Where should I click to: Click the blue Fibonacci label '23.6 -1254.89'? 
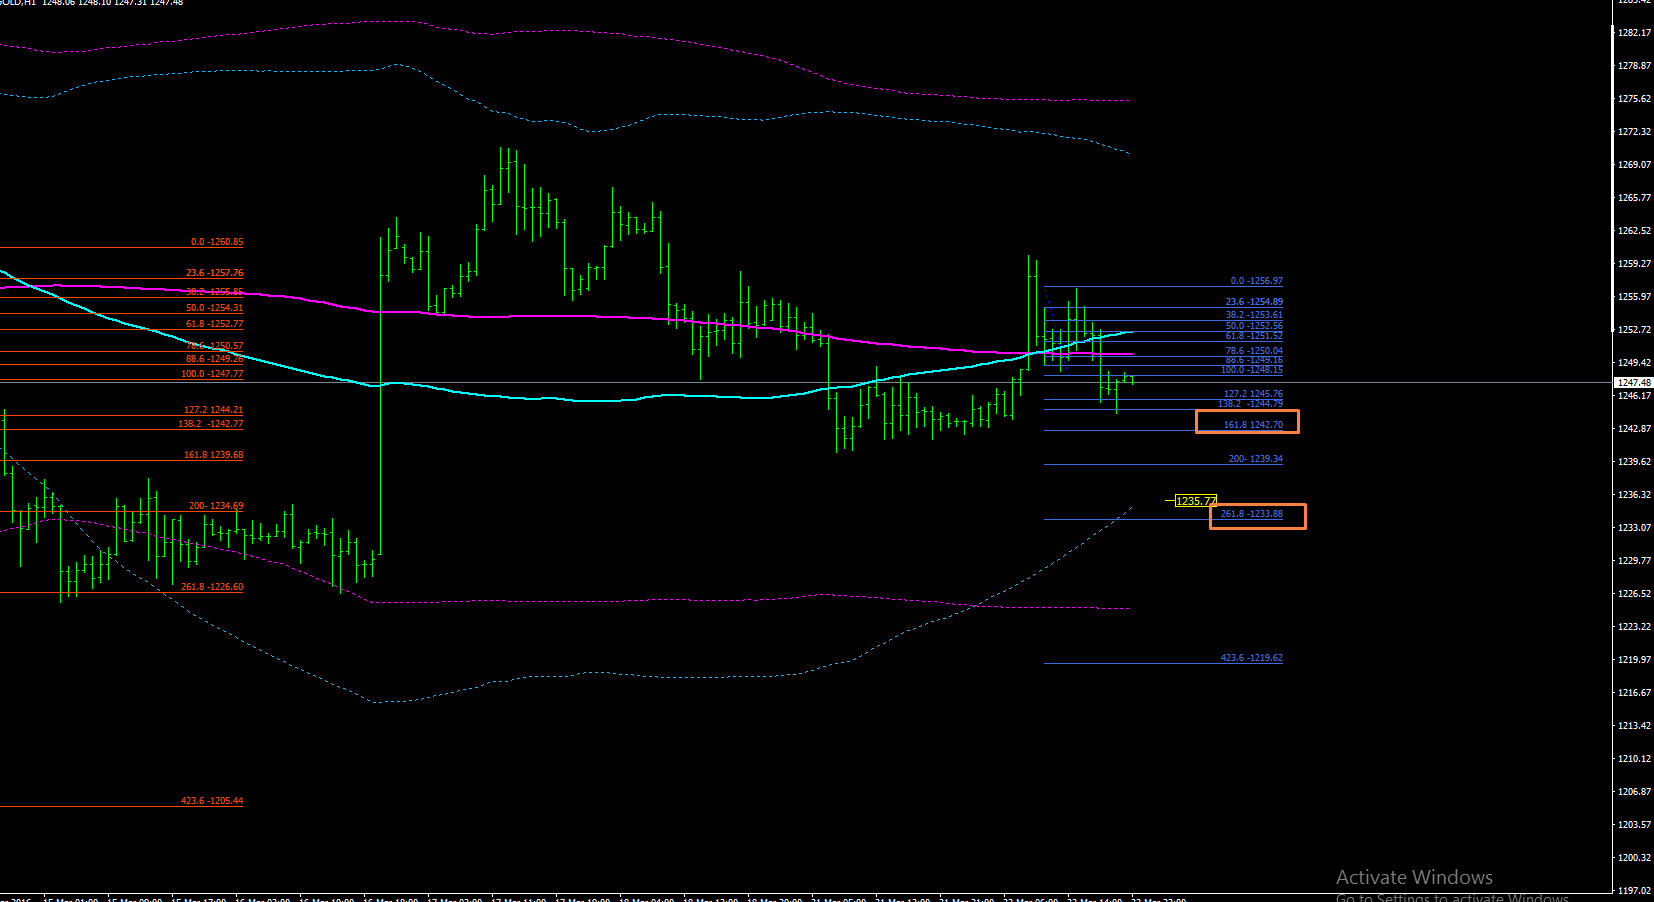click(1254, 302)
